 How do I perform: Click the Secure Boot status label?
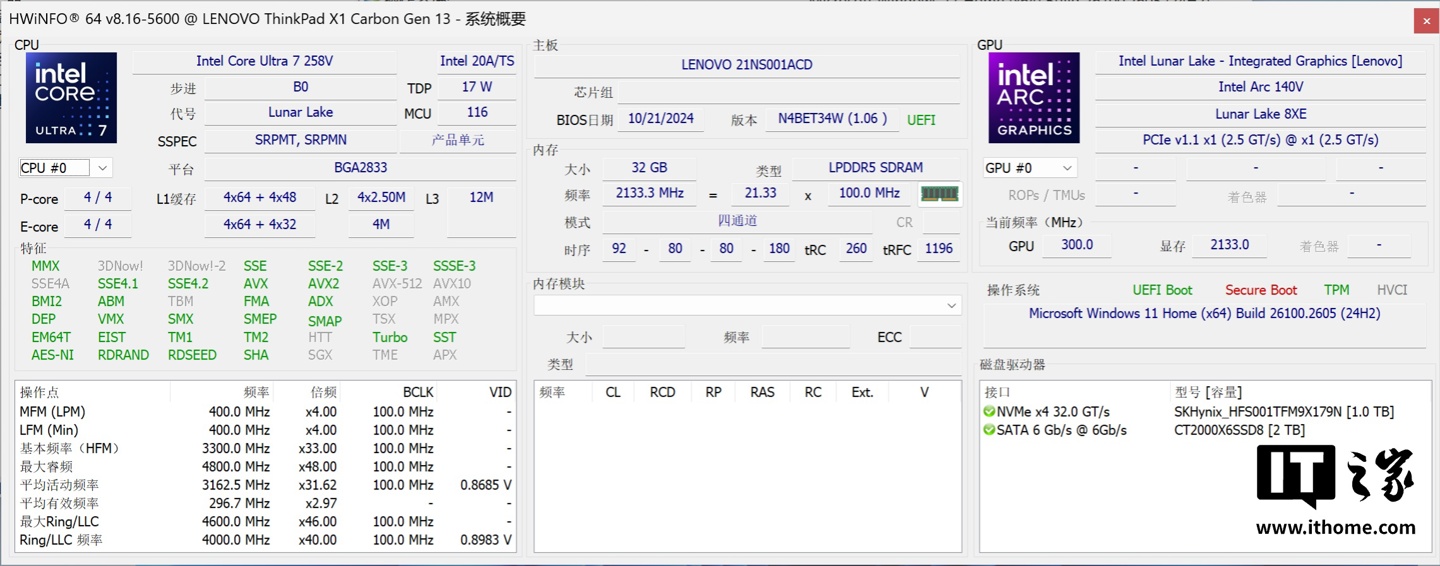[1260, 290]
